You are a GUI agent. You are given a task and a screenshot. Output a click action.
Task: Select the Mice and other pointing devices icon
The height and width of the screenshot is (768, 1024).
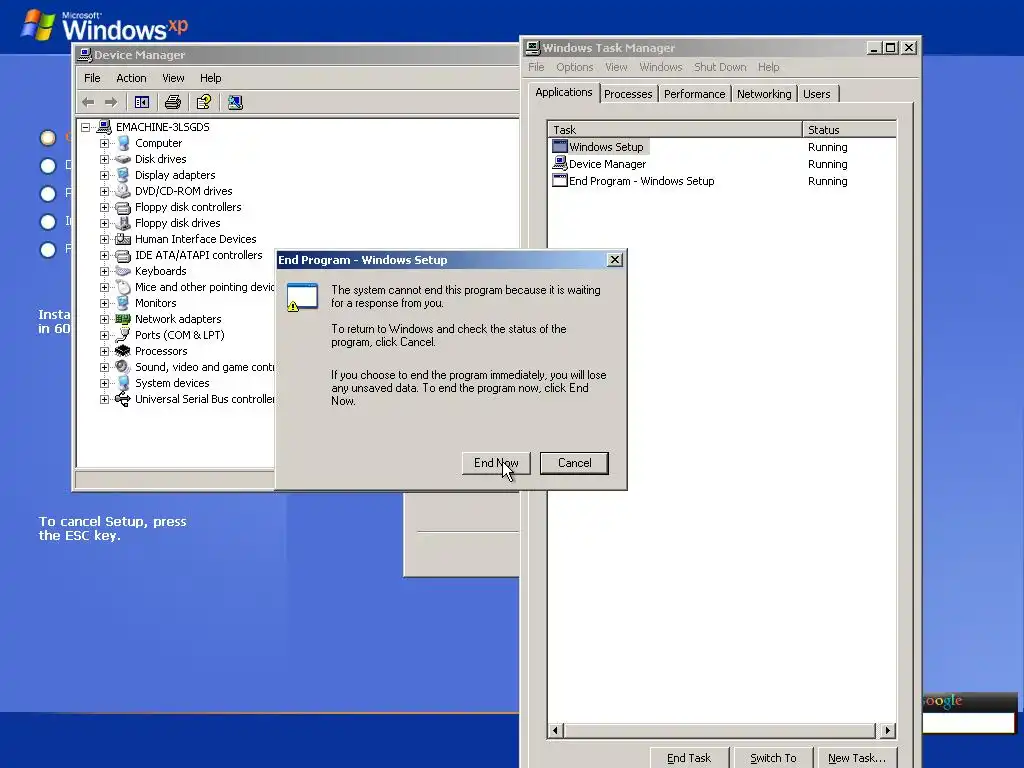[x=123, y=287]
